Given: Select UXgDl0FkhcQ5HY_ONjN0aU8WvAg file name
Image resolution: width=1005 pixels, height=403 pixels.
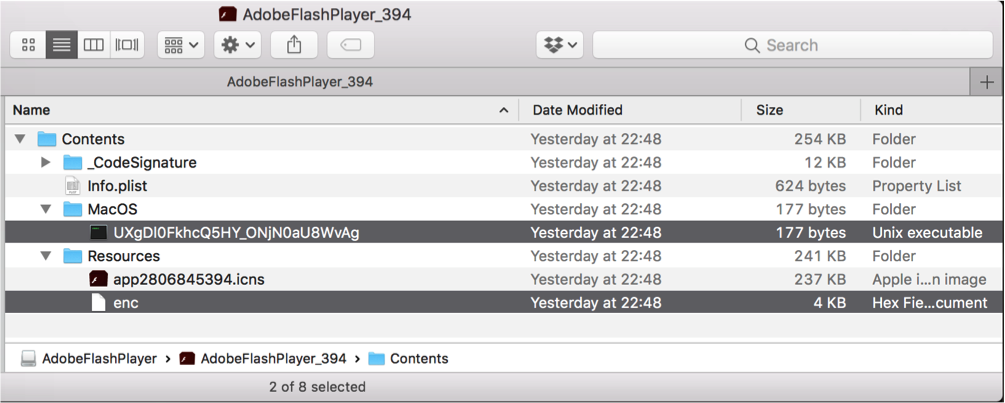Looking at the screenshot, I should point(236,233).
